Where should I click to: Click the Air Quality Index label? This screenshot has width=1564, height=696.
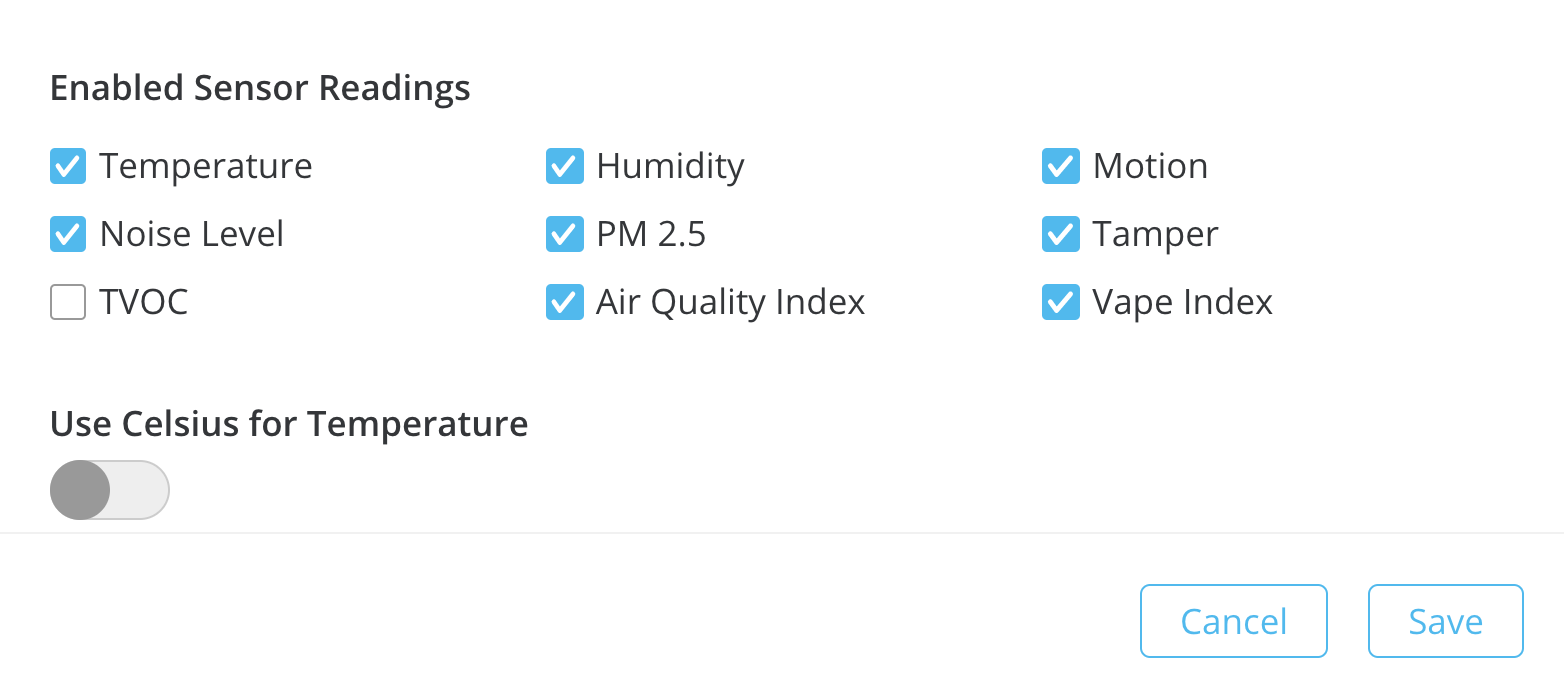coord(730,301)
